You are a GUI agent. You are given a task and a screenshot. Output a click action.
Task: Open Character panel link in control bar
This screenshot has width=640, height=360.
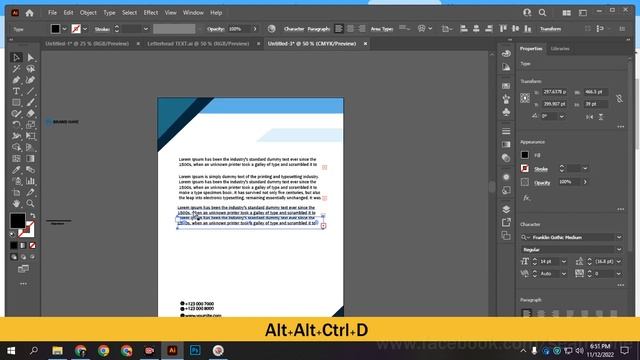[294, 29]
